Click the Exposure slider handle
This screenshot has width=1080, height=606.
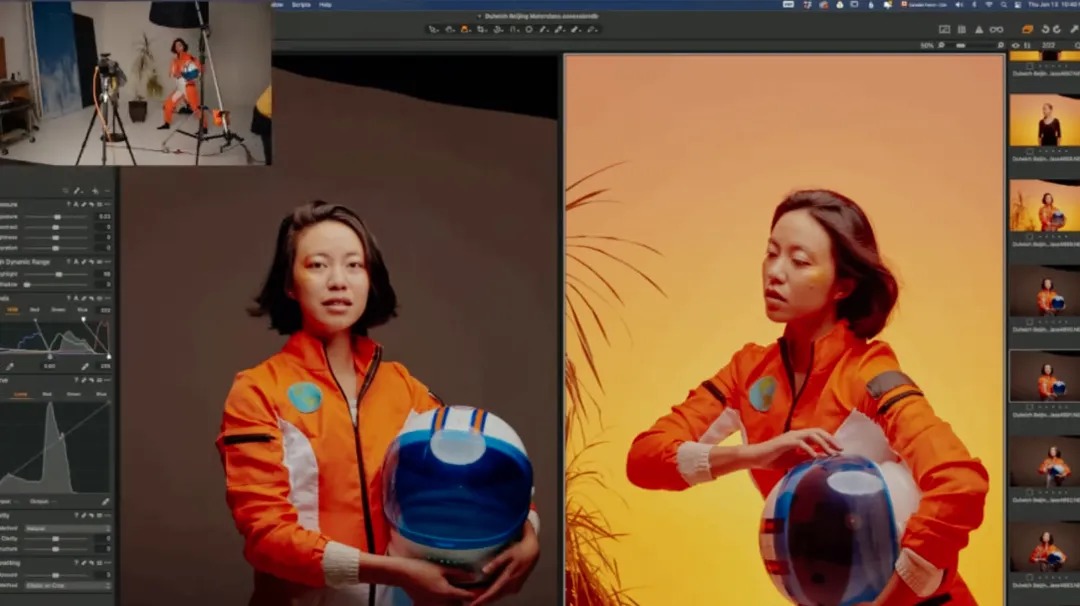[x=57, y=216]
